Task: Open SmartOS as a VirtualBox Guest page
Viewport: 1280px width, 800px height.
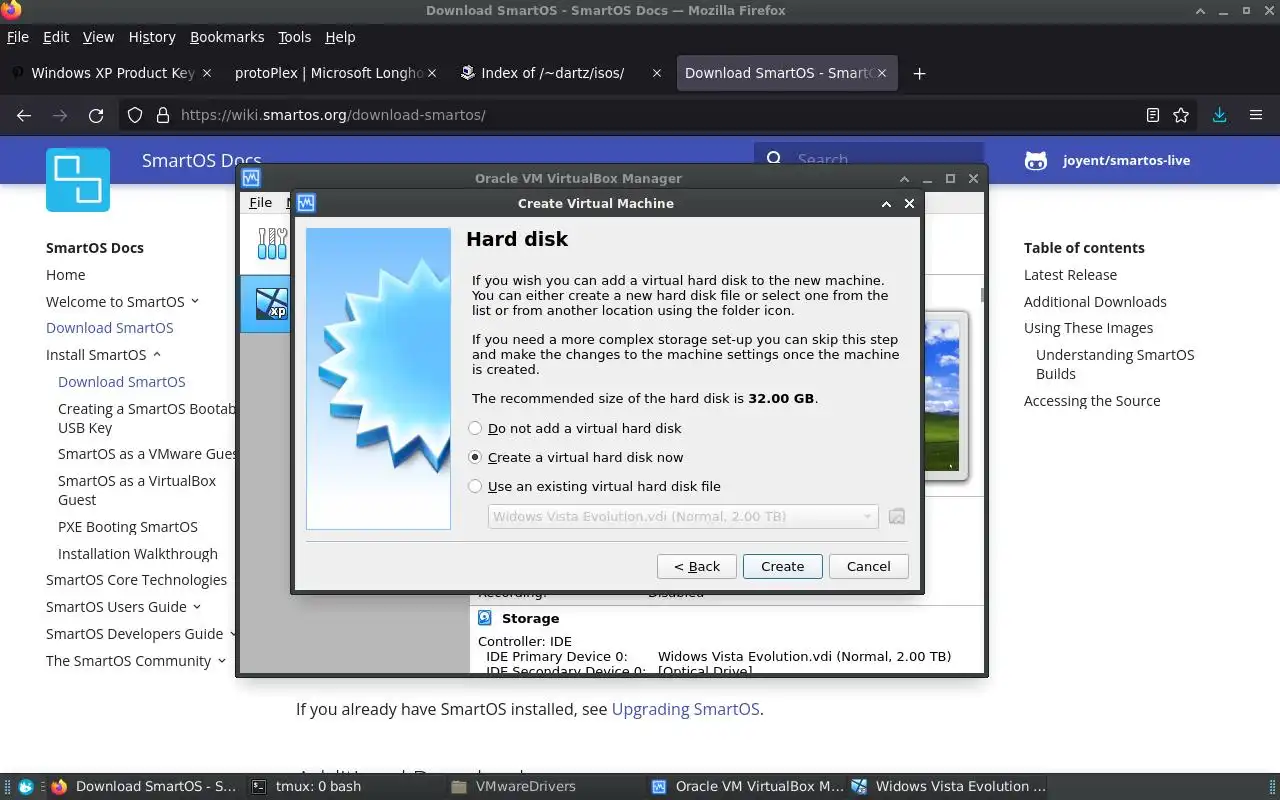Action: click(137, 490)
